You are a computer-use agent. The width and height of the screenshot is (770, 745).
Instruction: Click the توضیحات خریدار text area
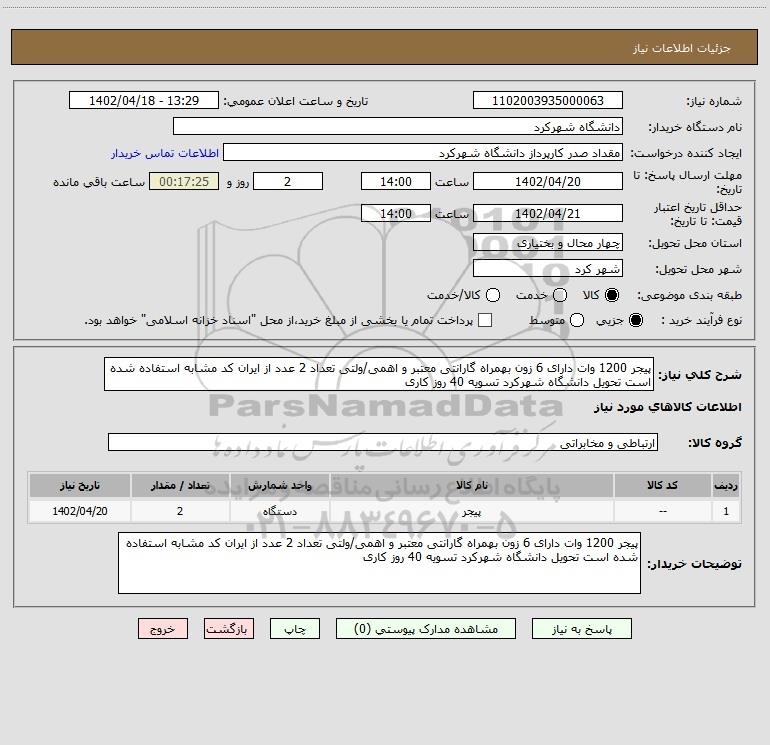(x=380, y=563)
